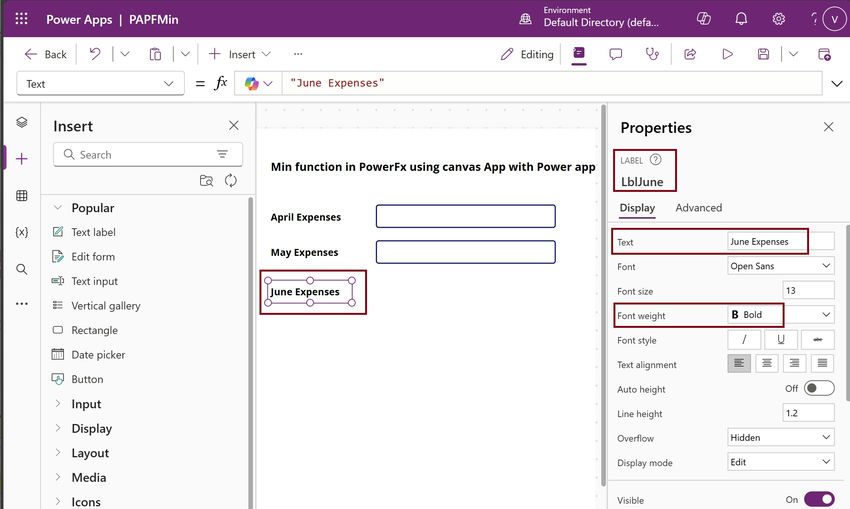850x509 pixels.
Task: Open the toolbar overflow ellipsis
Action: click(x=298, y=54)
